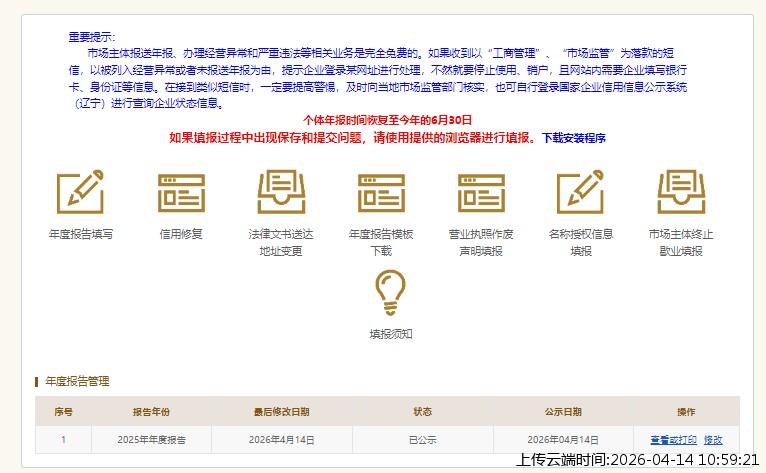
Task: Click the 填报须知 text label
Action: (x=390, y=334)
